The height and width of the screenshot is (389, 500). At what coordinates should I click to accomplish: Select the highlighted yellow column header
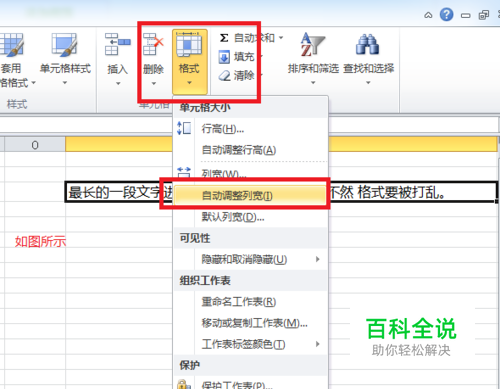pyautogui.click(x=281, y=144)
